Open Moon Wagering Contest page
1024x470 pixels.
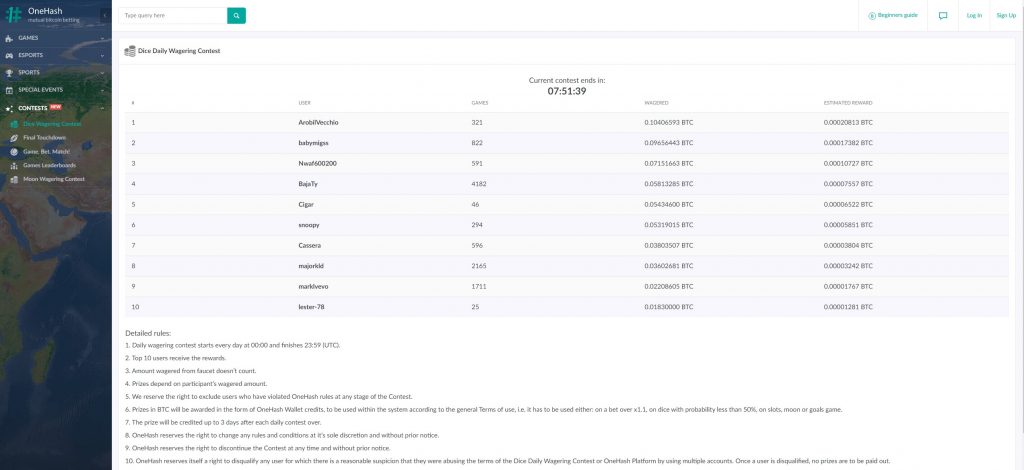point(54,179)
